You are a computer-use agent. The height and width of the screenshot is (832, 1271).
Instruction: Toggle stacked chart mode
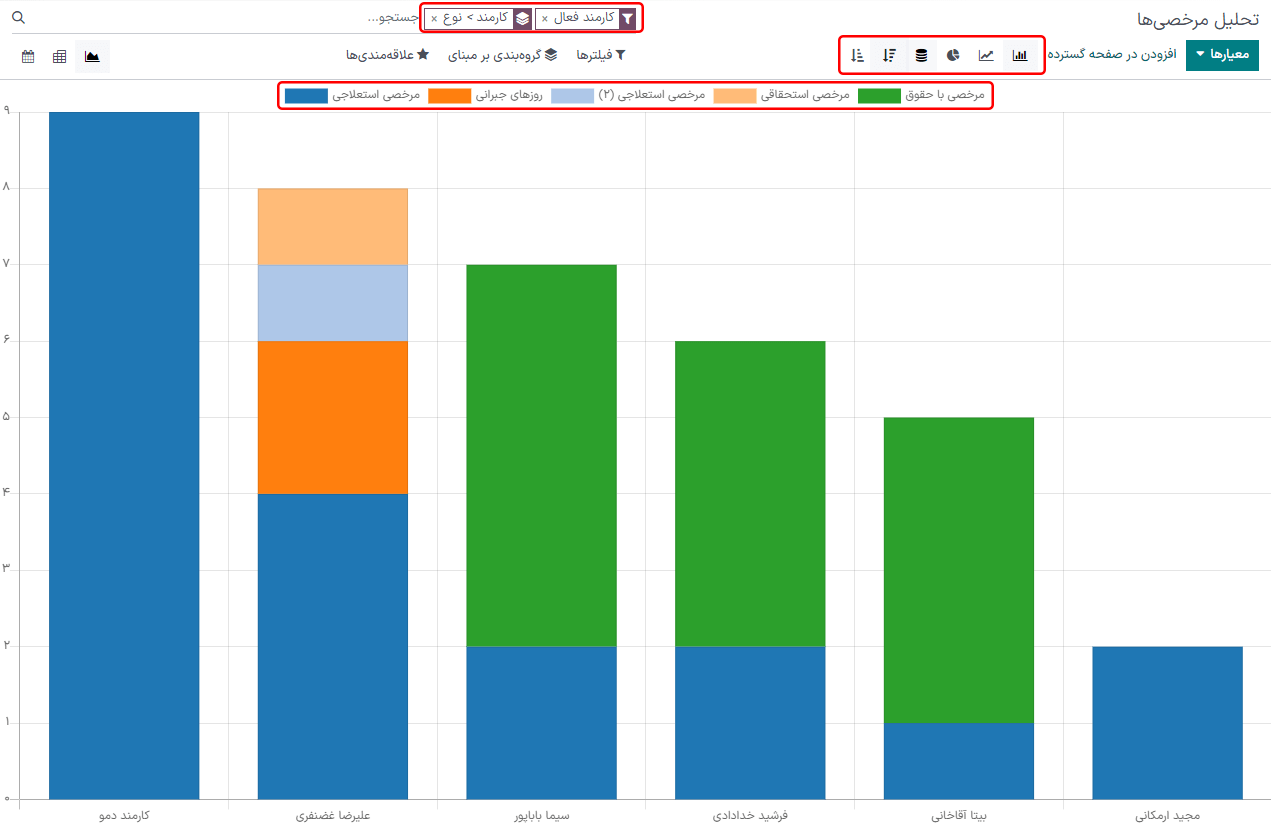[x=921, y=55]
